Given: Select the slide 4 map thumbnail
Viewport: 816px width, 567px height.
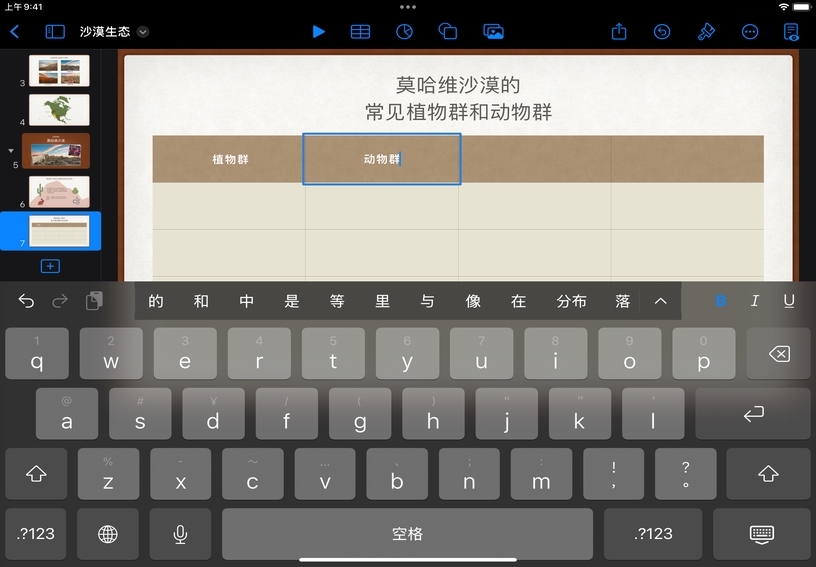Looking at the screenshot, I should coord(59,110).
